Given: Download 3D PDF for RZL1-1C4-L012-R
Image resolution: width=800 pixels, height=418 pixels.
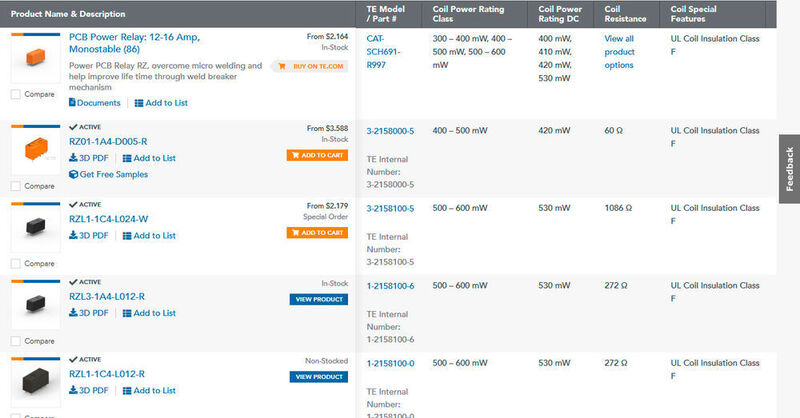Looking at the screenshot, I should click(89, 391).
